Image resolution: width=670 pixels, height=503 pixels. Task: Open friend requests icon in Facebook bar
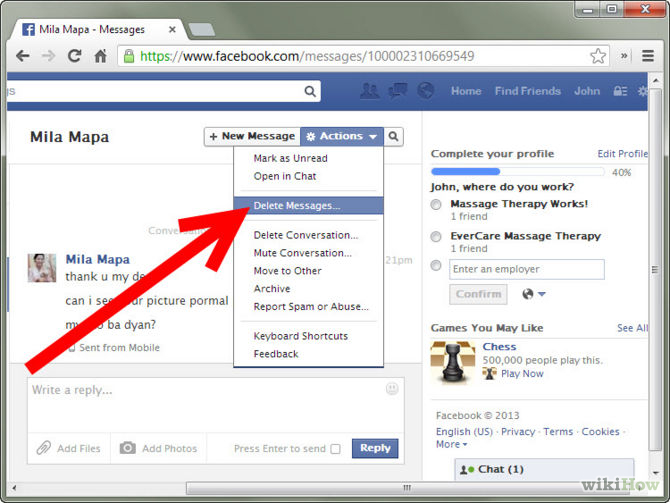coord(369,91)
